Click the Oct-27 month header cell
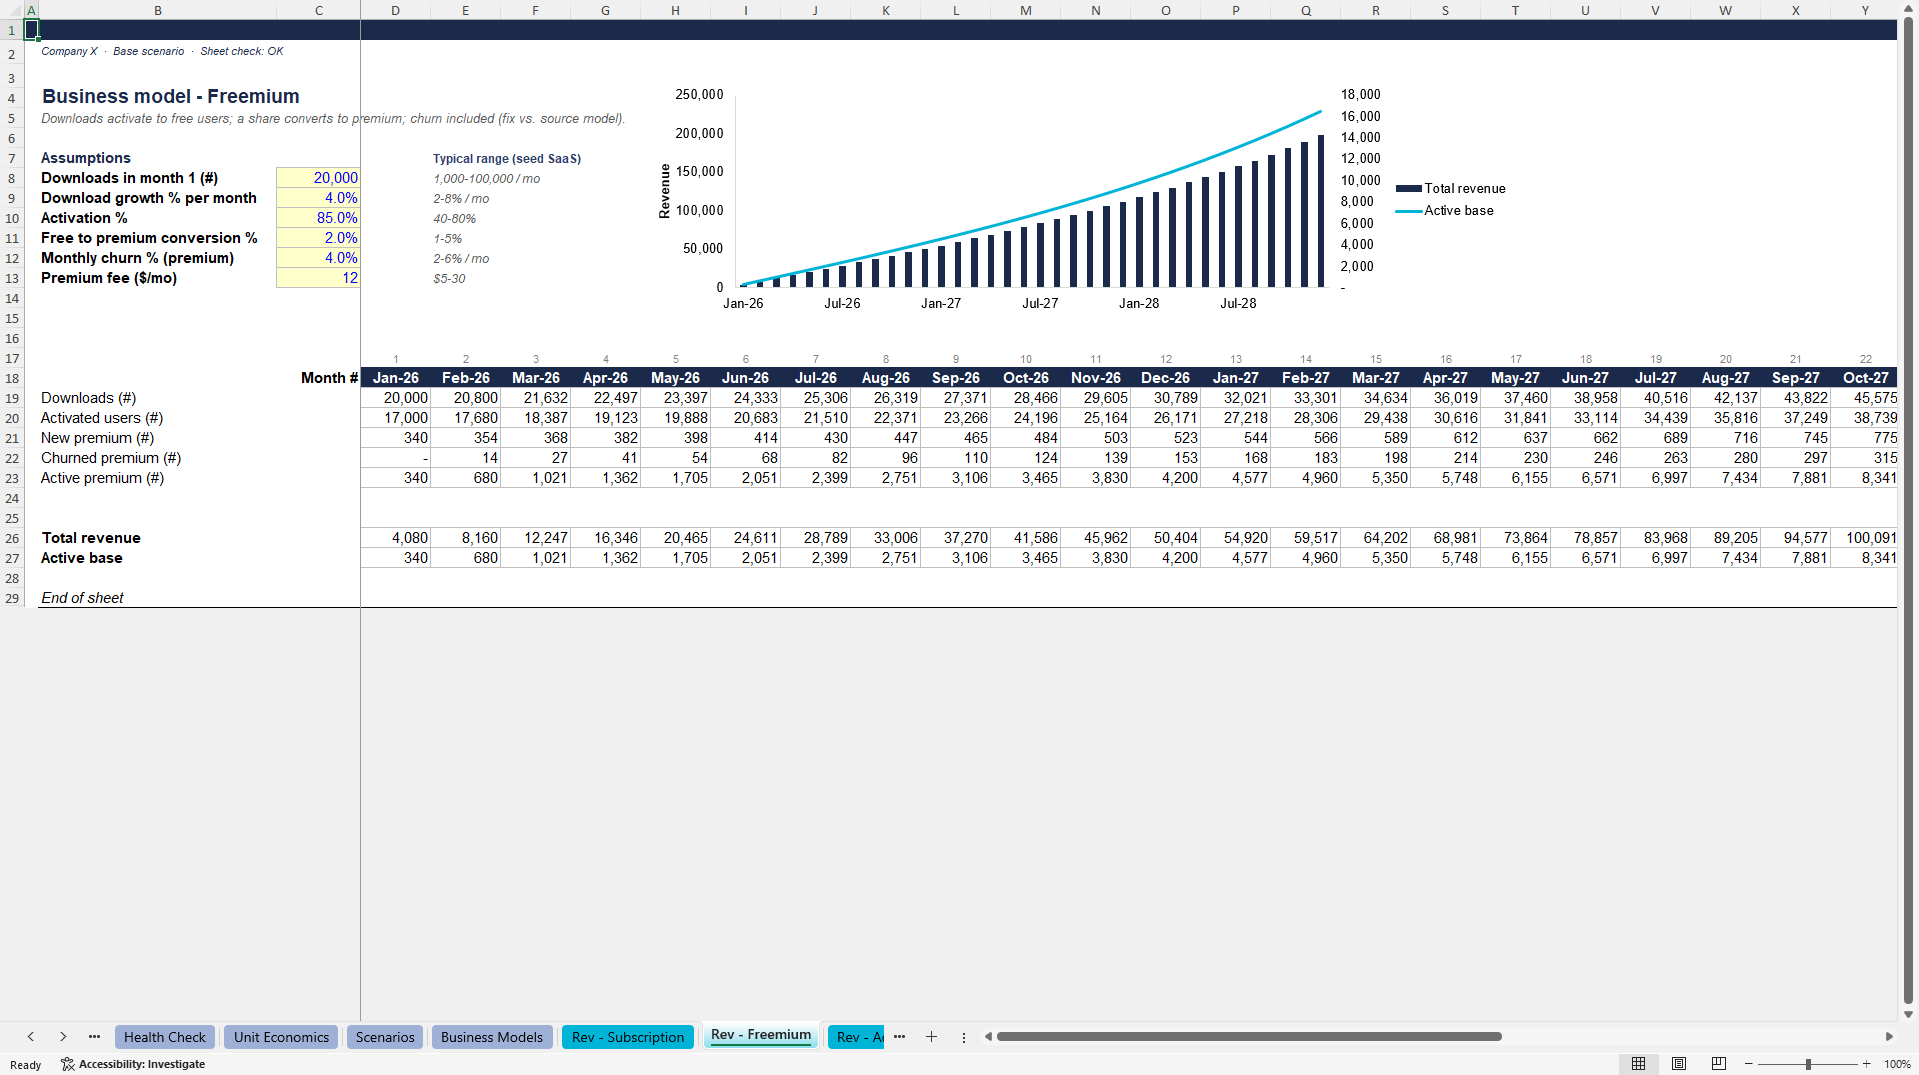The image size is (1919, 1075). [1864, 378]
